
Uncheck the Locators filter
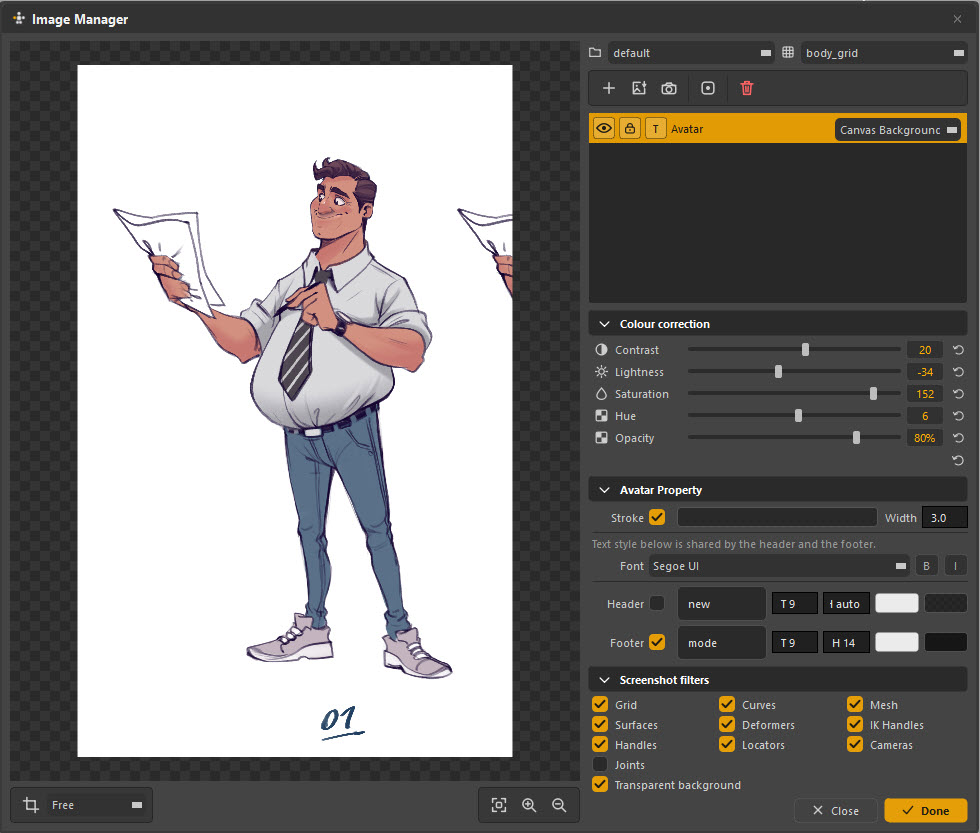[727, 744]
